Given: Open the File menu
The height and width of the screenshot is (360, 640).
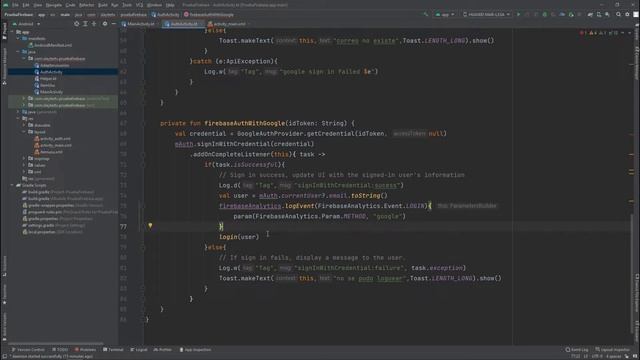Looking at the screenshot, I should [15, 5].
